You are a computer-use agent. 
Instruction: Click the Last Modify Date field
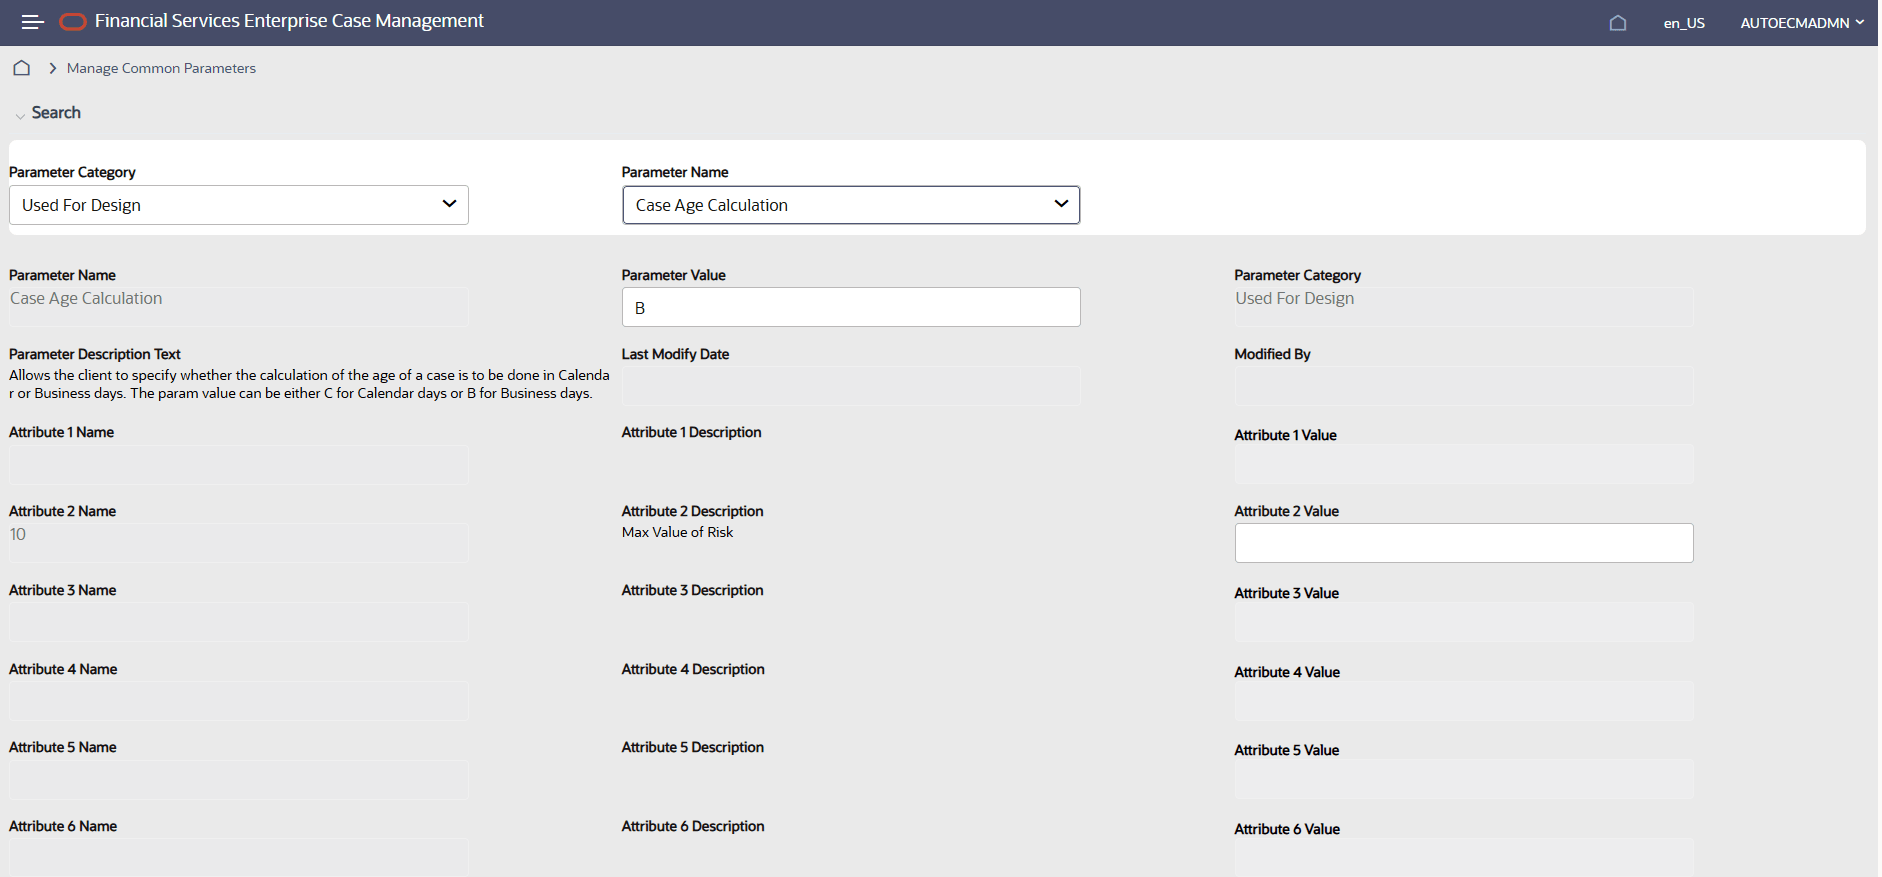851,385
